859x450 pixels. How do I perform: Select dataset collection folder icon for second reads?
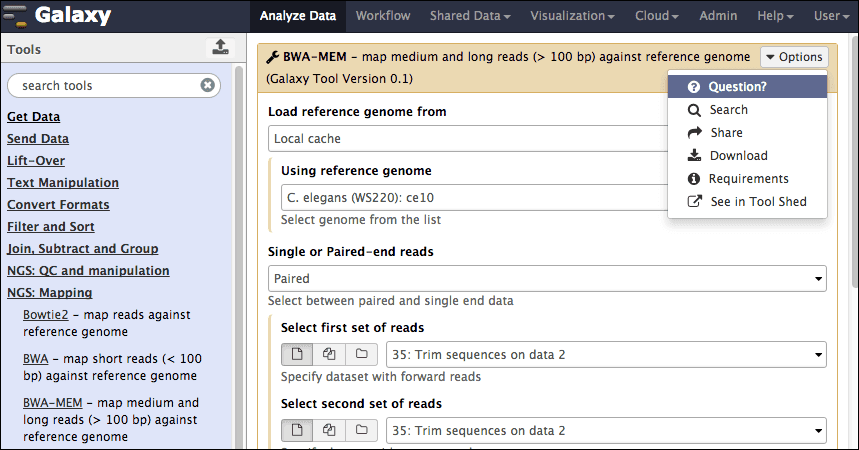(362, 431)
